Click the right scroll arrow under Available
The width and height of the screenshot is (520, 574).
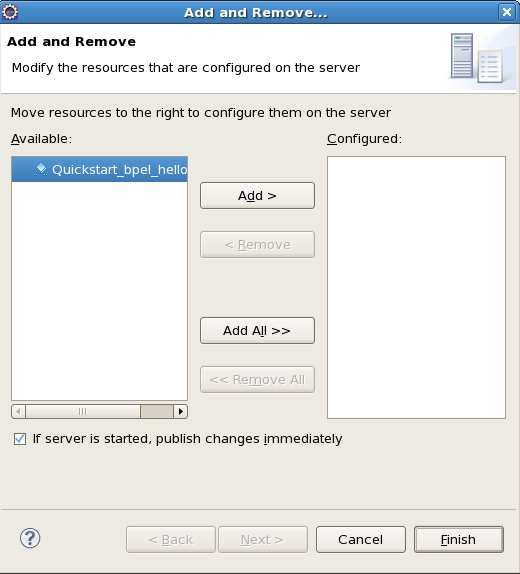[x=180, y=411]
